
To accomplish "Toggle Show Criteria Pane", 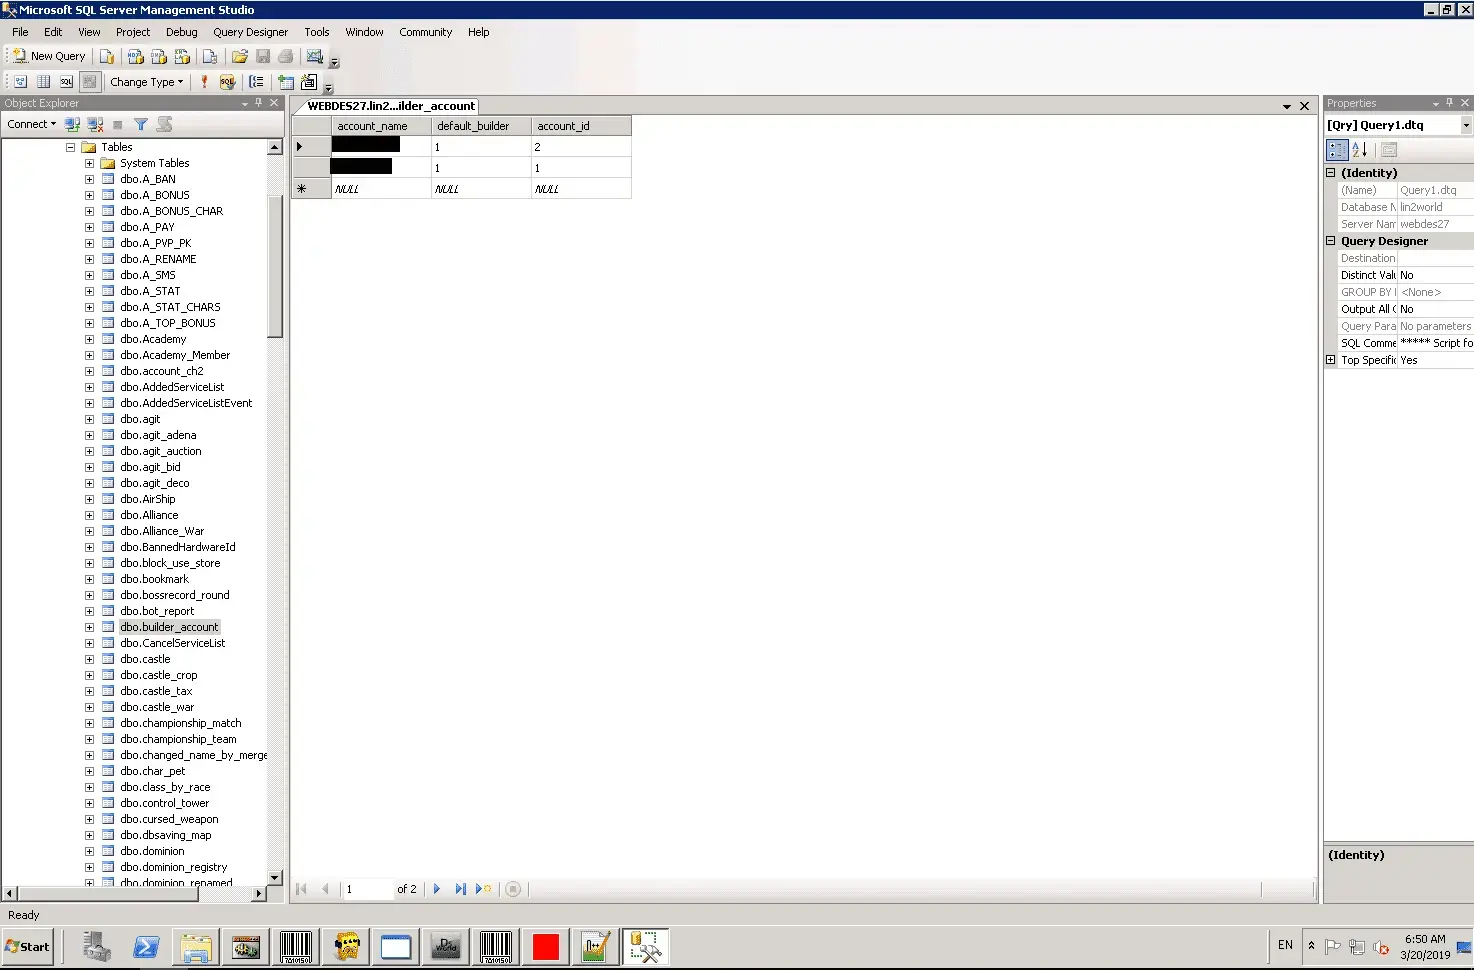I will point(43,82).
